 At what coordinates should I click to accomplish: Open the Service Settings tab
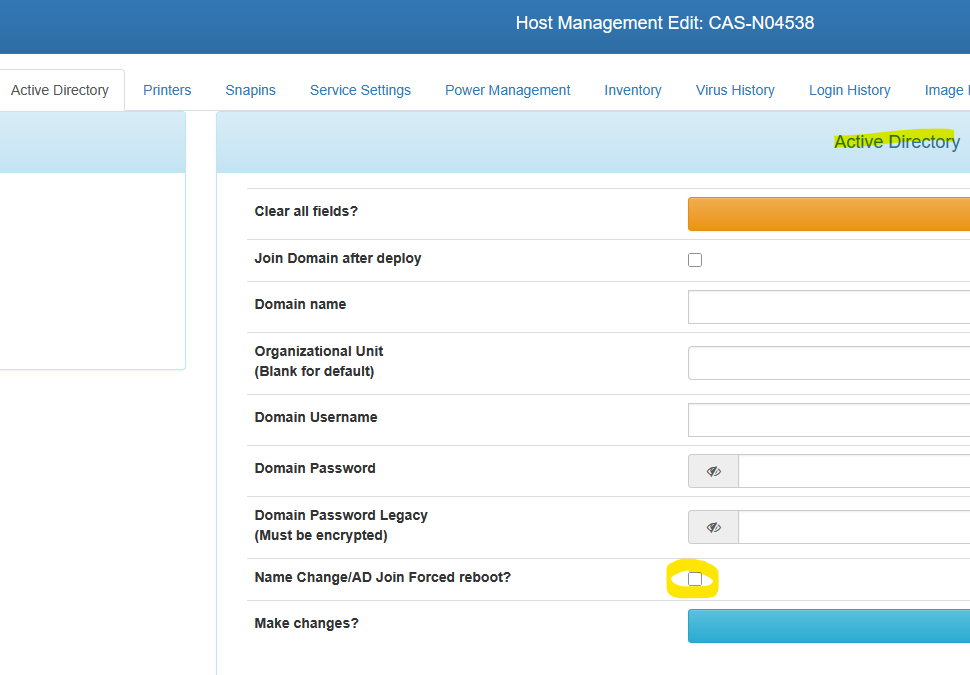pos(360,90)
